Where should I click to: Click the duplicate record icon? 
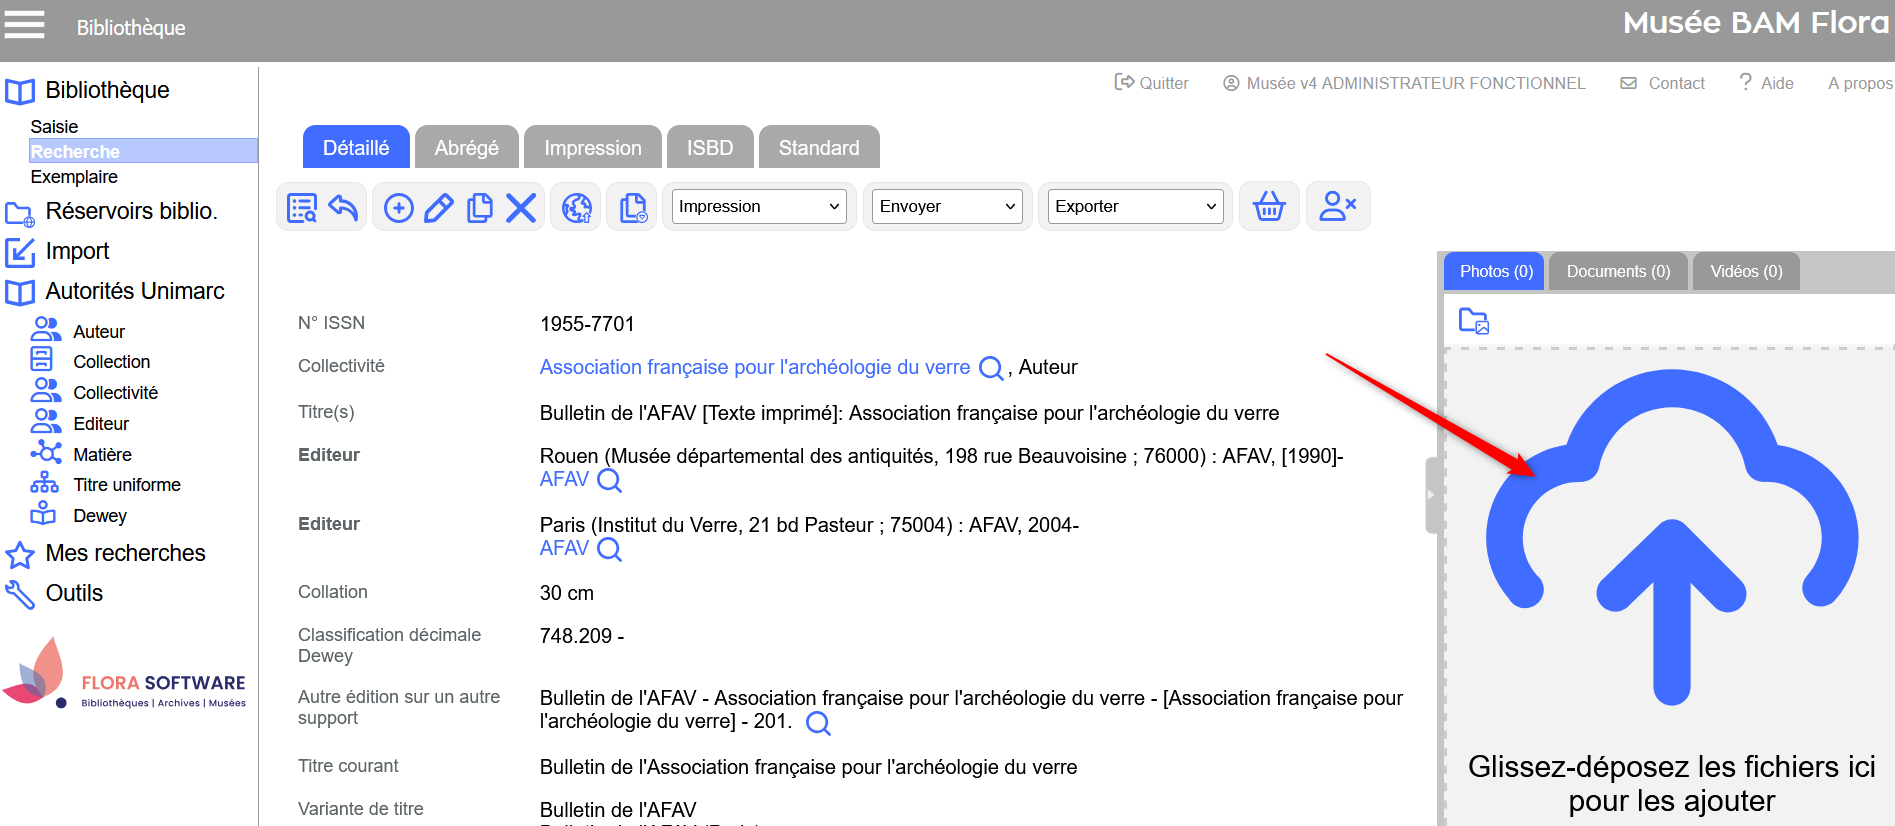tap(480, 207)
